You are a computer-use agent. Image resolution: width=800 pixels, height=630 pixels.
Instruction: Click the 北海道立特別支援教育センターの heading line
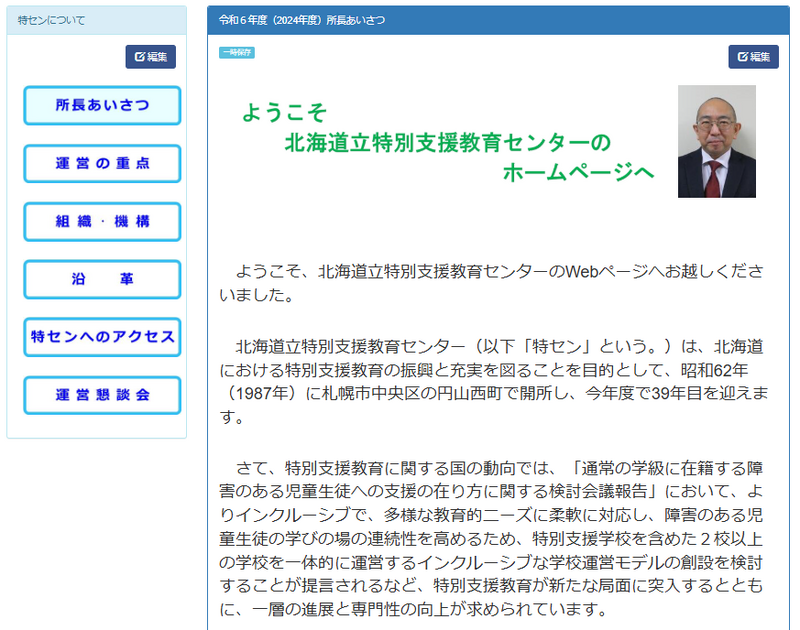pyautogui.click(x=447, y=142)
